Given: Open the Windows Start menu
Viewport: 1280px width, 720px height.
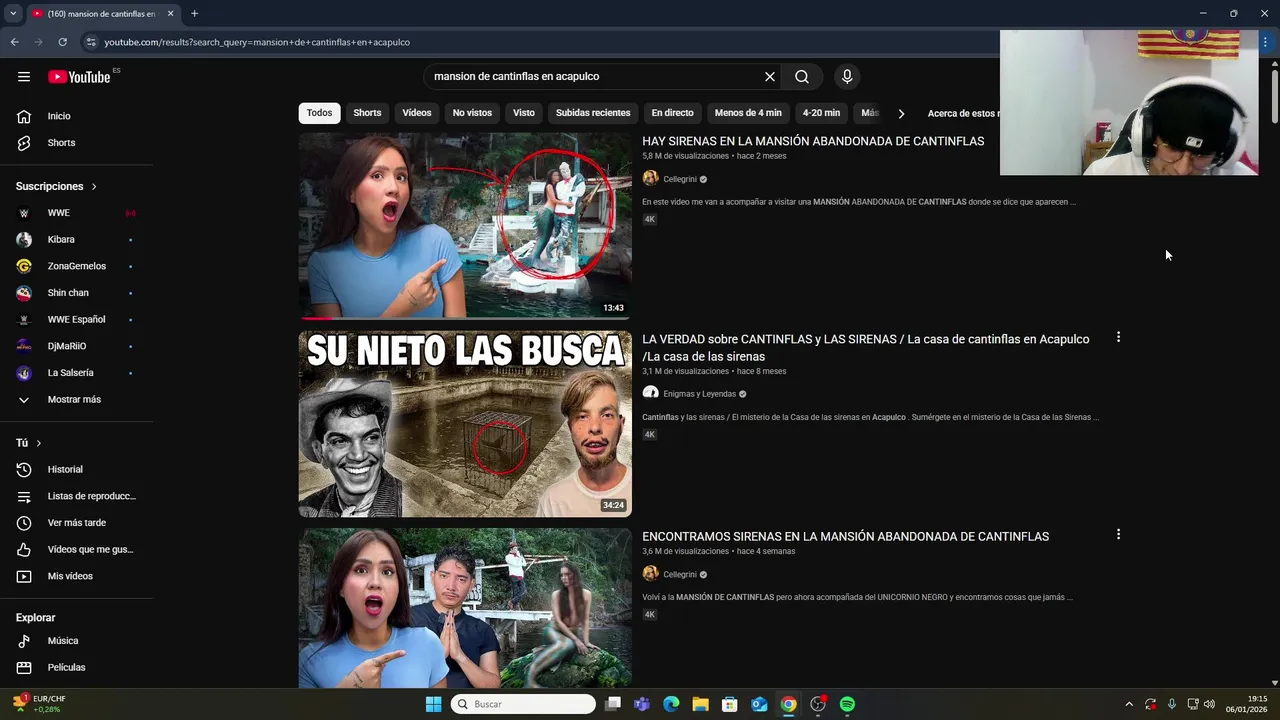Looking at the screenshot, I should [x=433, y=704].
